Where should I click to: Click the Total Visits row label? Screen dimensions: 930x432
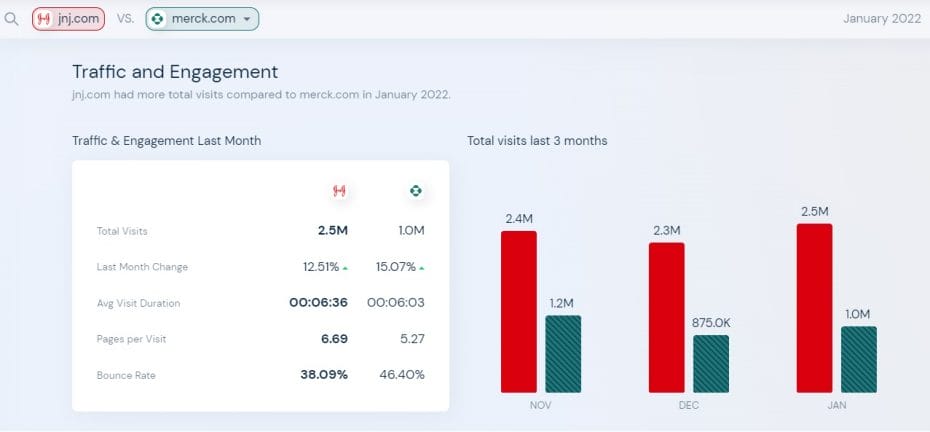[x=122, y=231]
